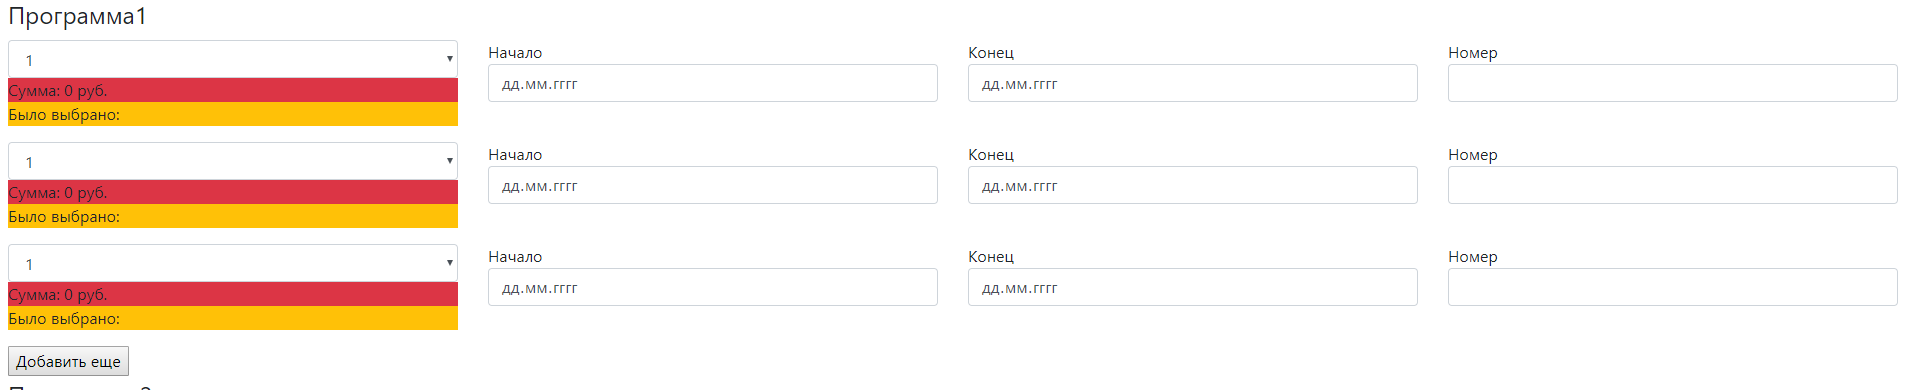Focus the third row Конец date field
The width and height of the screenshot is (1911, 390).
tap(1193, 287)
